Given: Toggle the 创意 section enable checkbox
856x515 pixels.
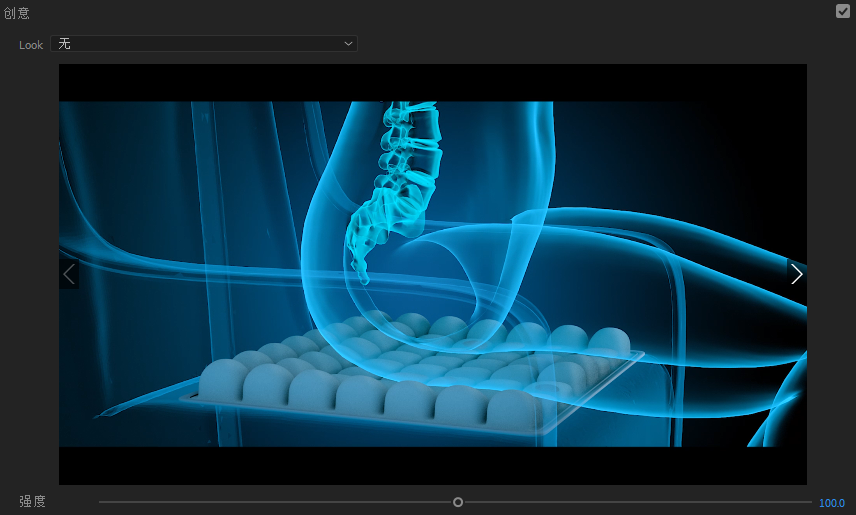Looking at the screenshot, I should pyautogui.click(x=843, y=11).
